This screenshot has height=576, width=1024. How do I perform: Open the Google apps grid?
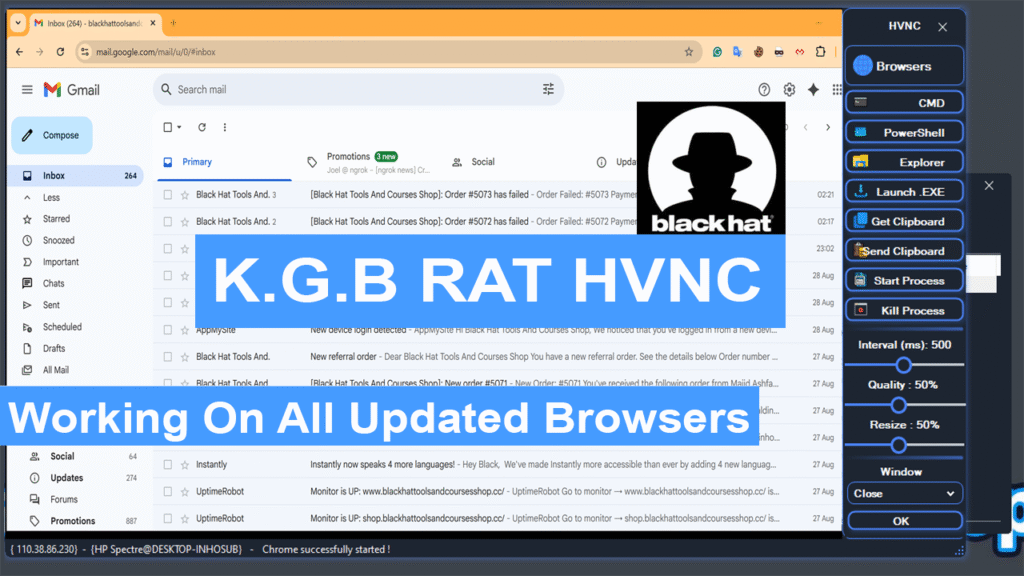pyautogui.click(x=837, y=89)
